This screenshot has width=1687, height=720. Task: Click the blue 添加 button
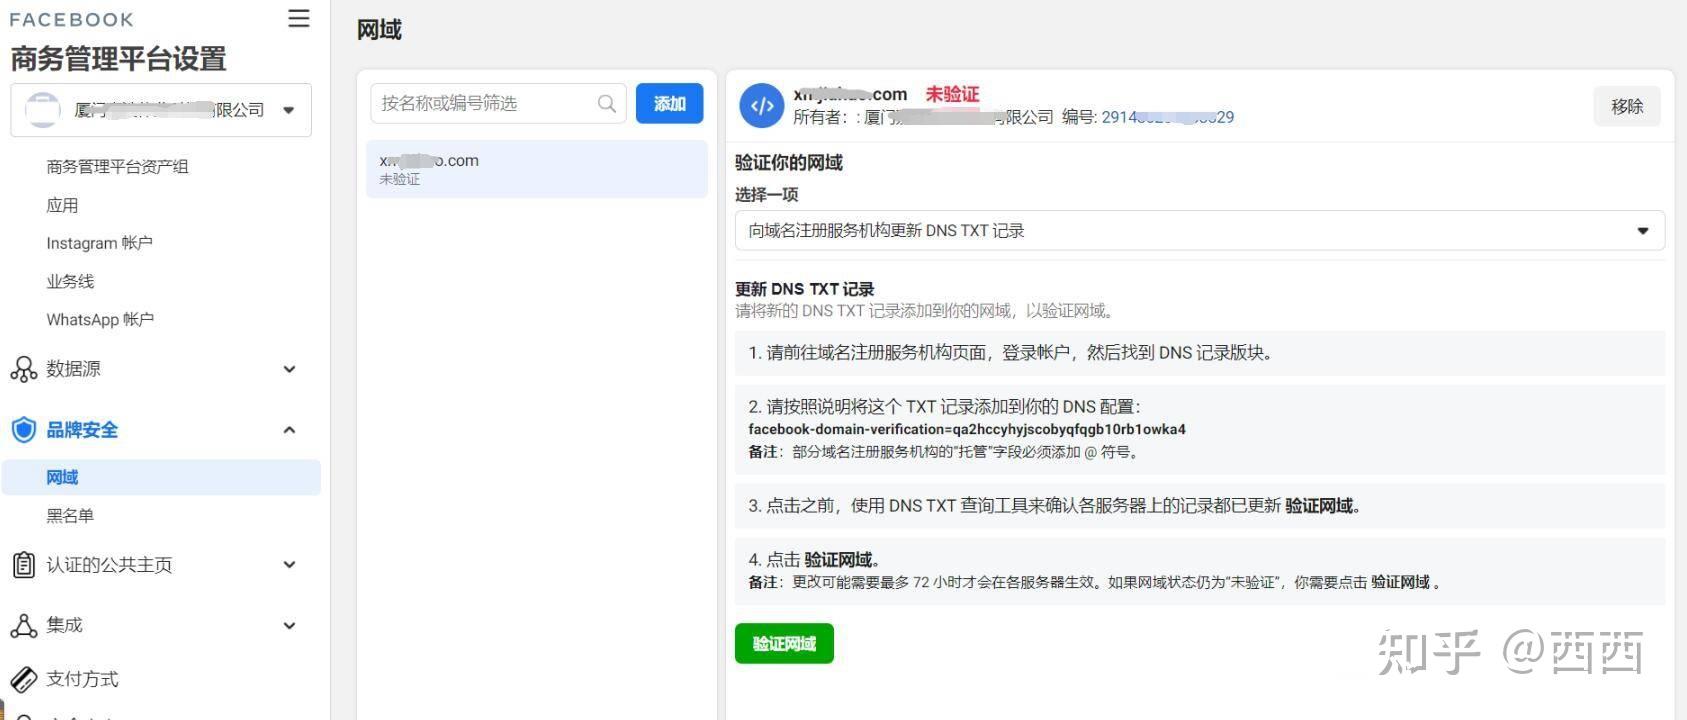pos(669,103)
